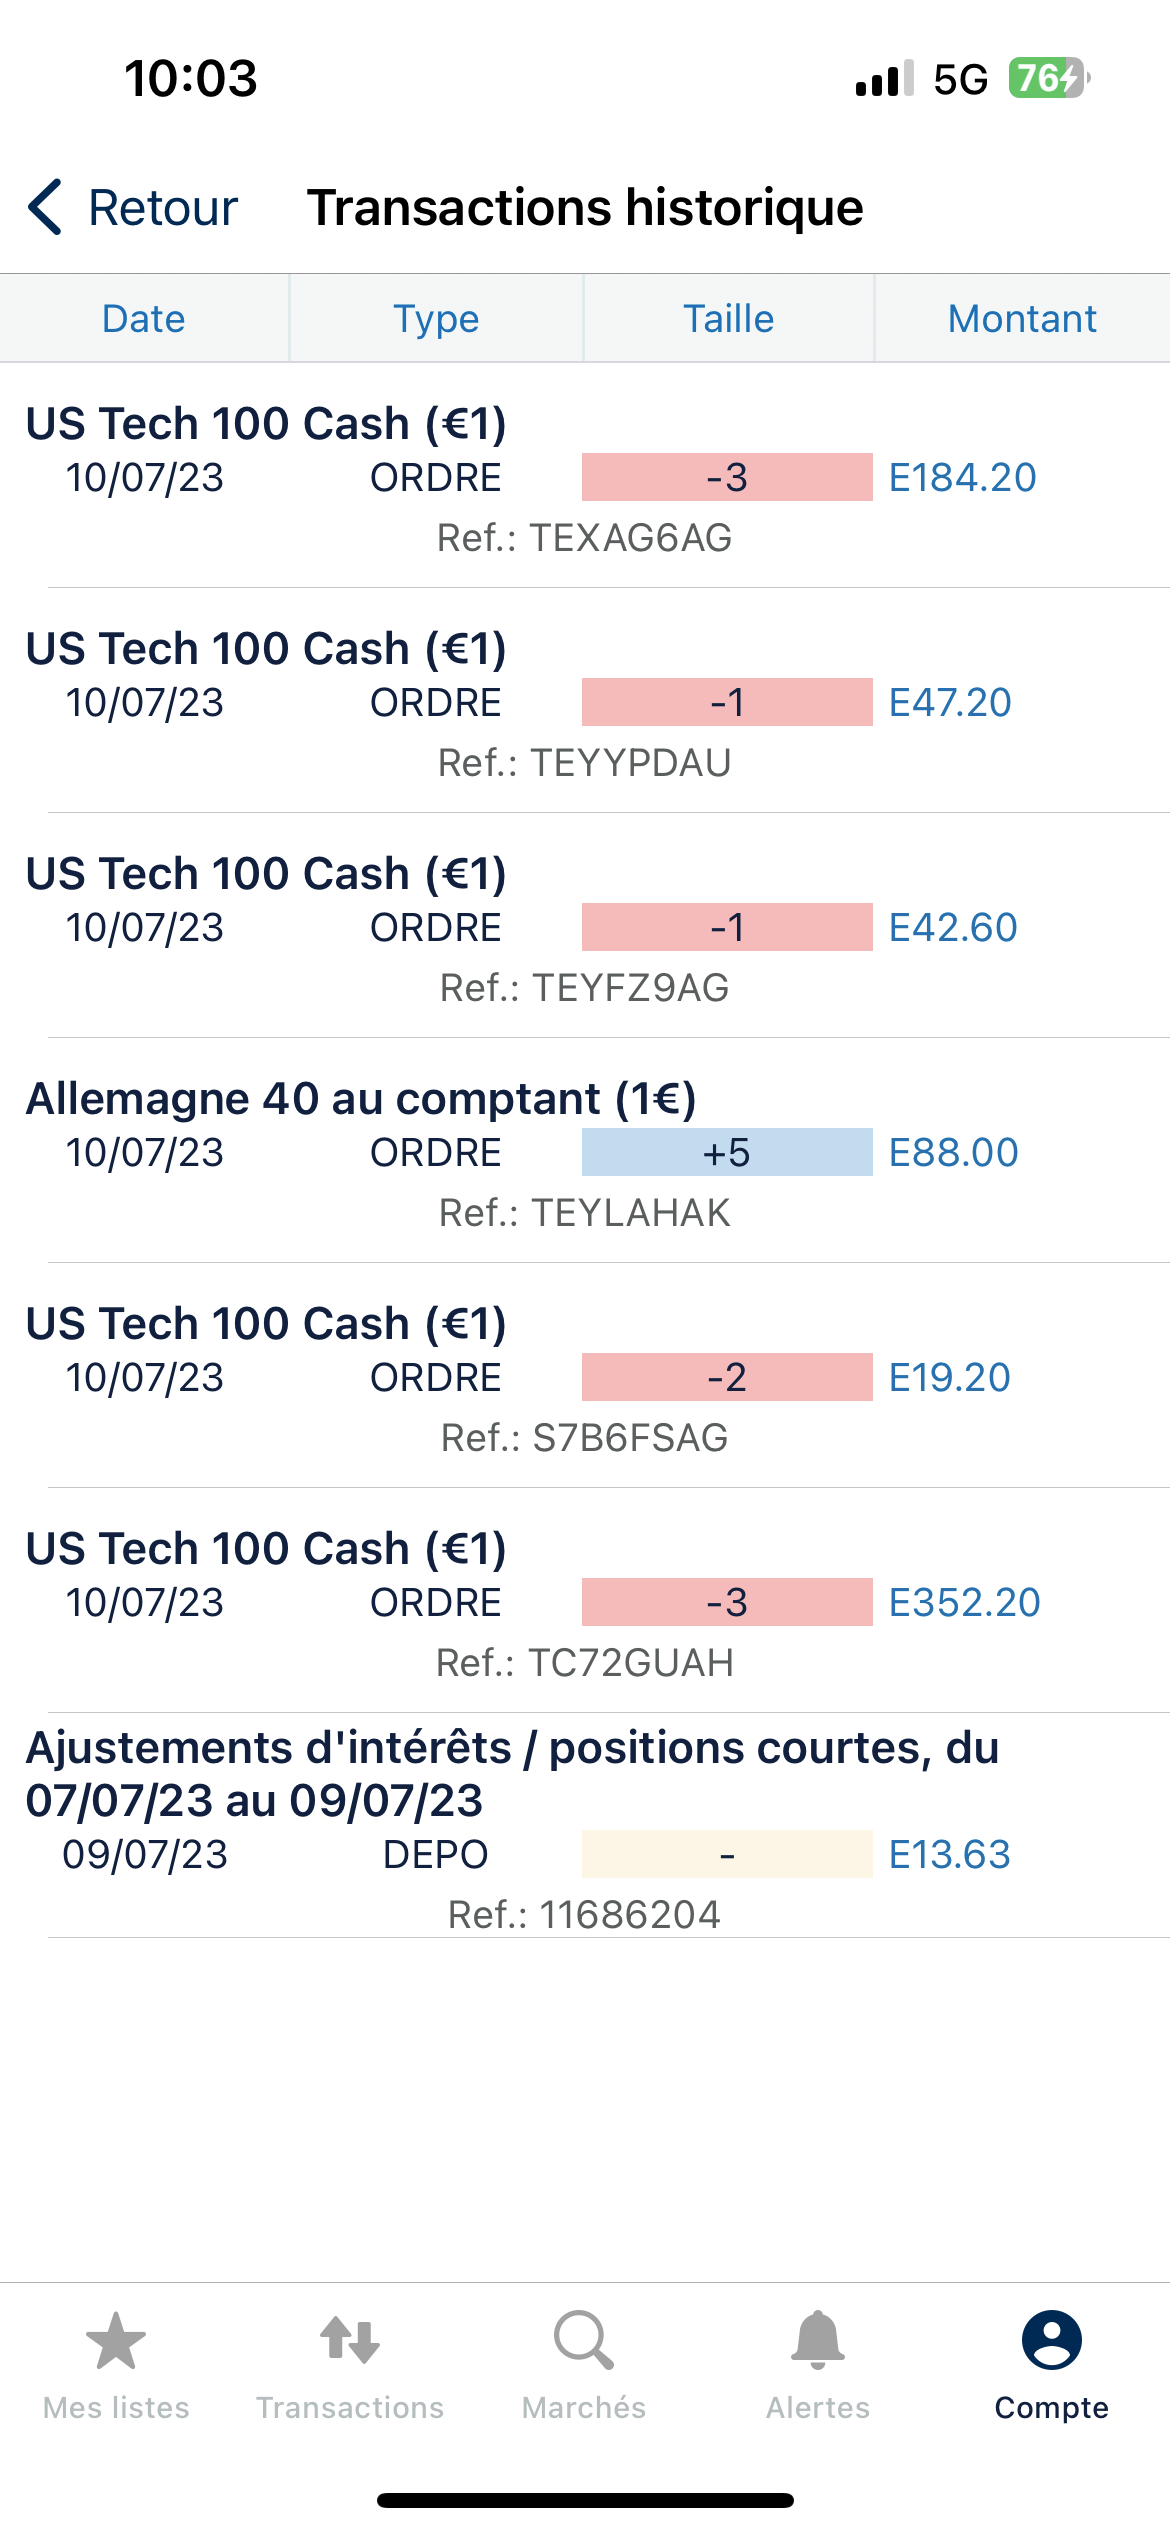Select amount E352.20 on TC72GUAH order

point(964,1603)
